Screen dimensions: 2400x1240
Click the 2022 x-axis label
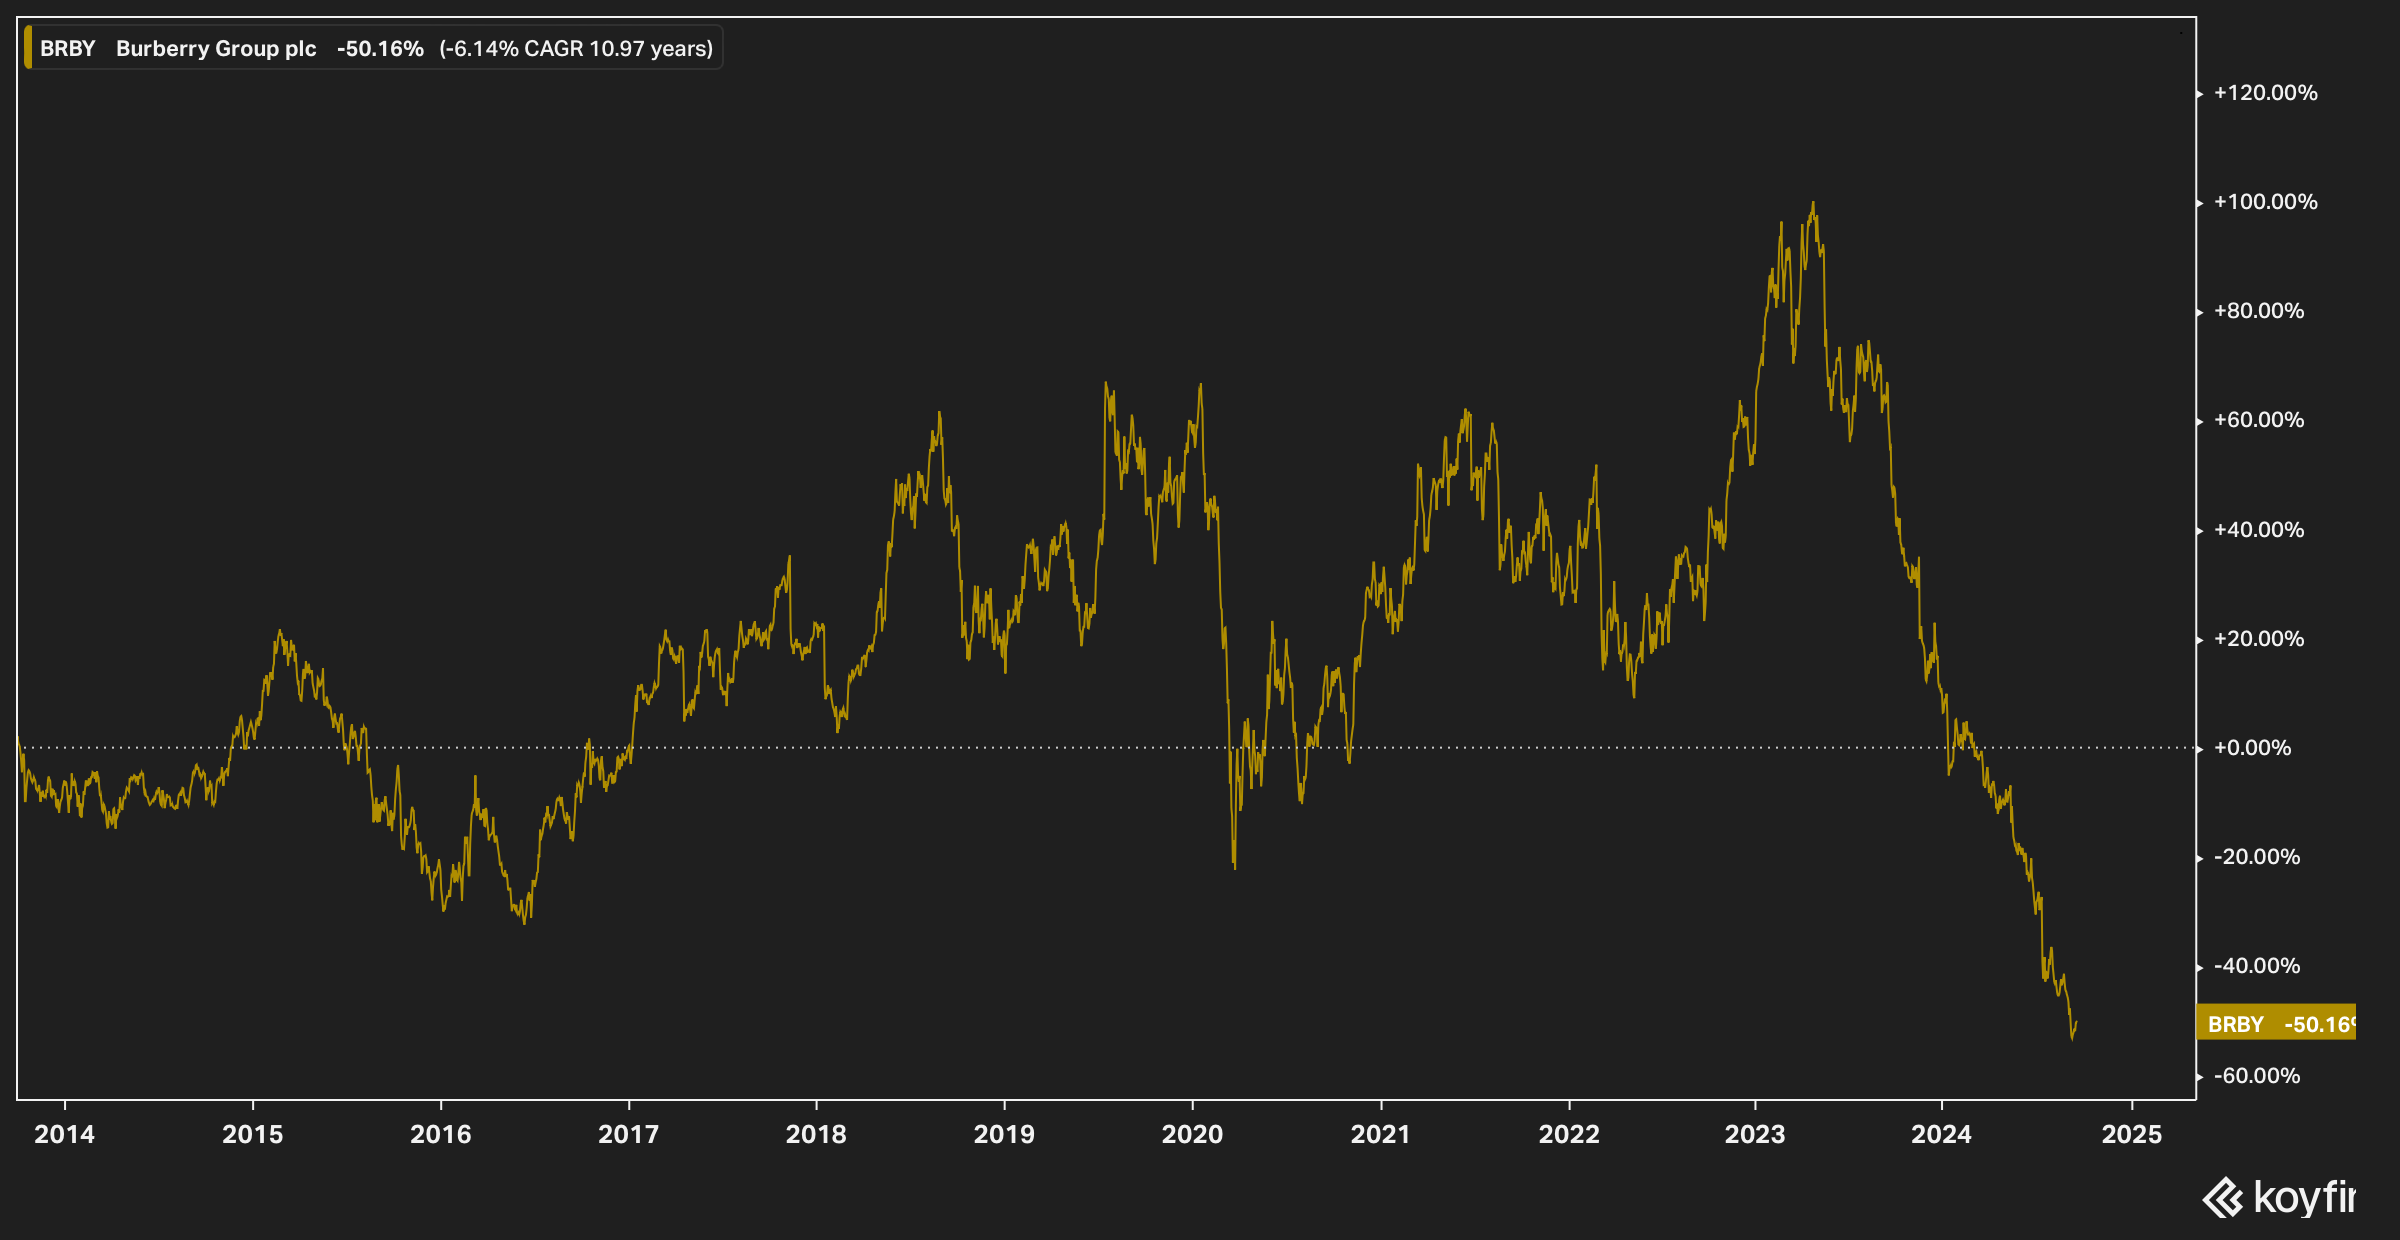[1569, 1134]
